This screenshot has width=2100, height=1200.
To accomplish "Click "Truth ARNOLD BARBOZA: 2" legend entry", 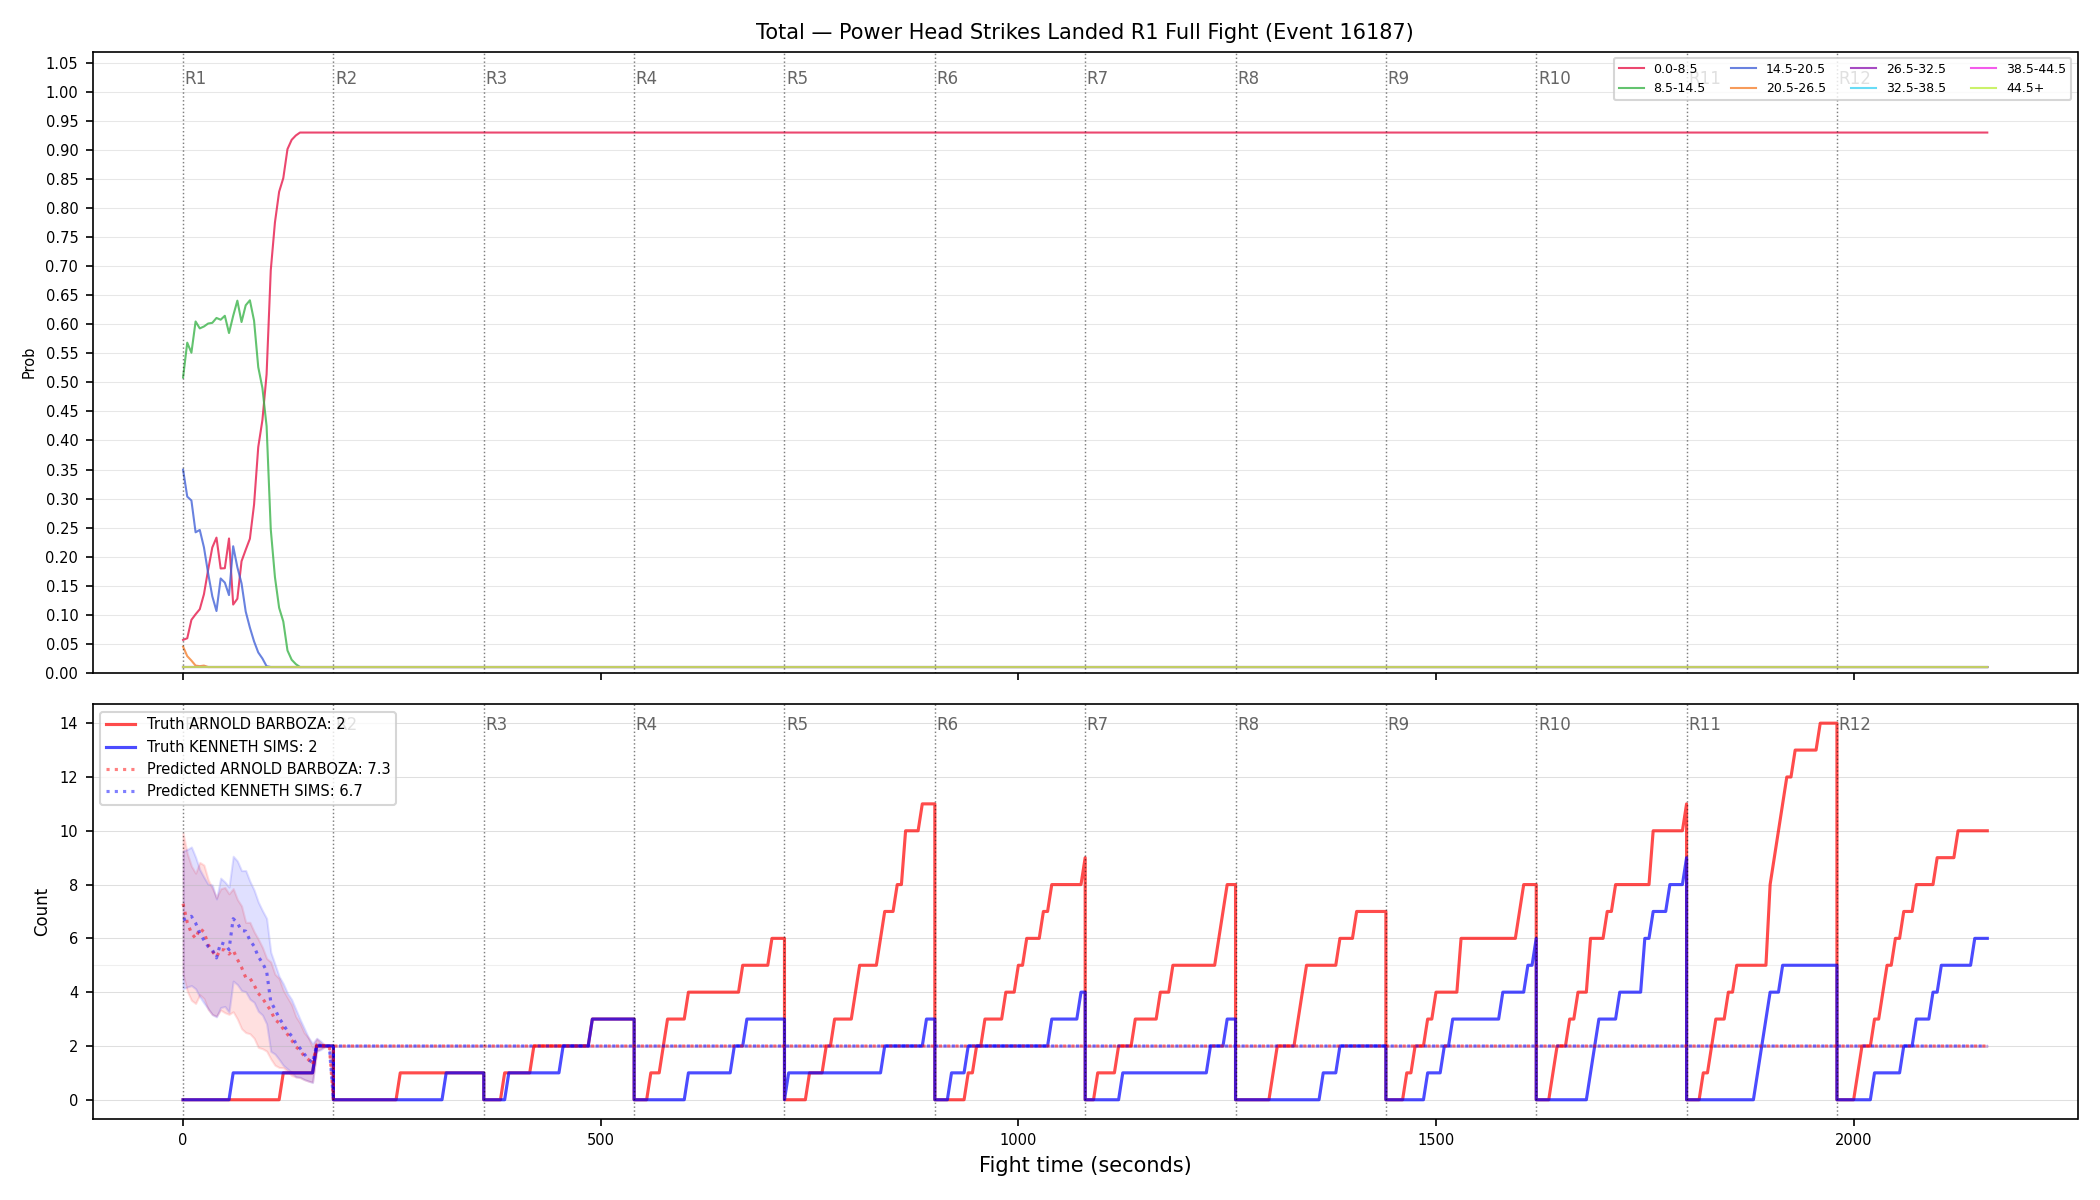I will [x=246, y=724].
